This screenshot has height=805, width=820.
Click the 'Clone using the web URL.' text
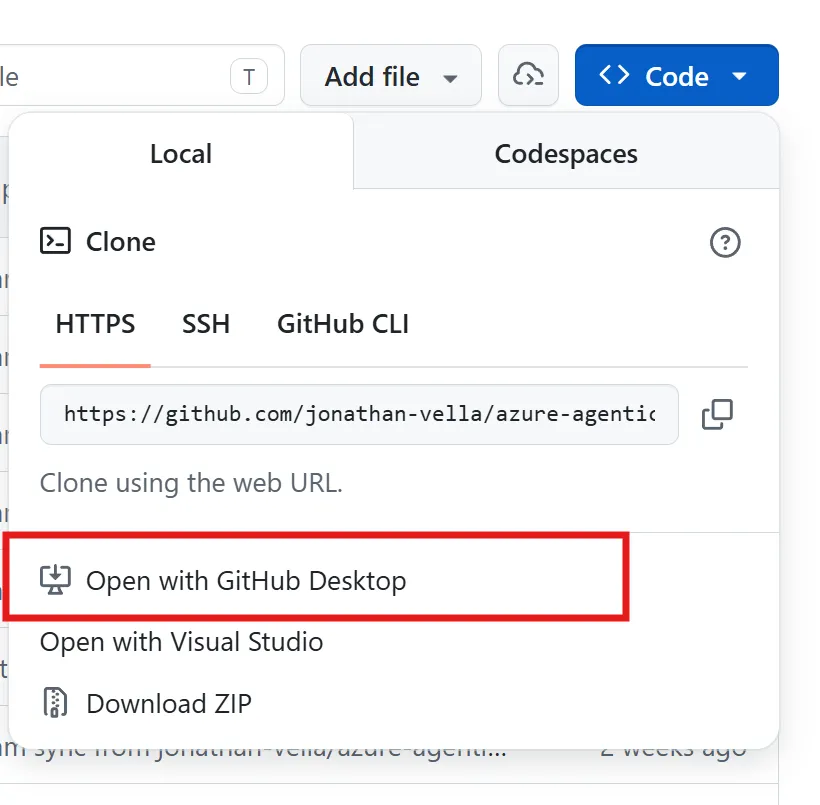pos(191,483)
